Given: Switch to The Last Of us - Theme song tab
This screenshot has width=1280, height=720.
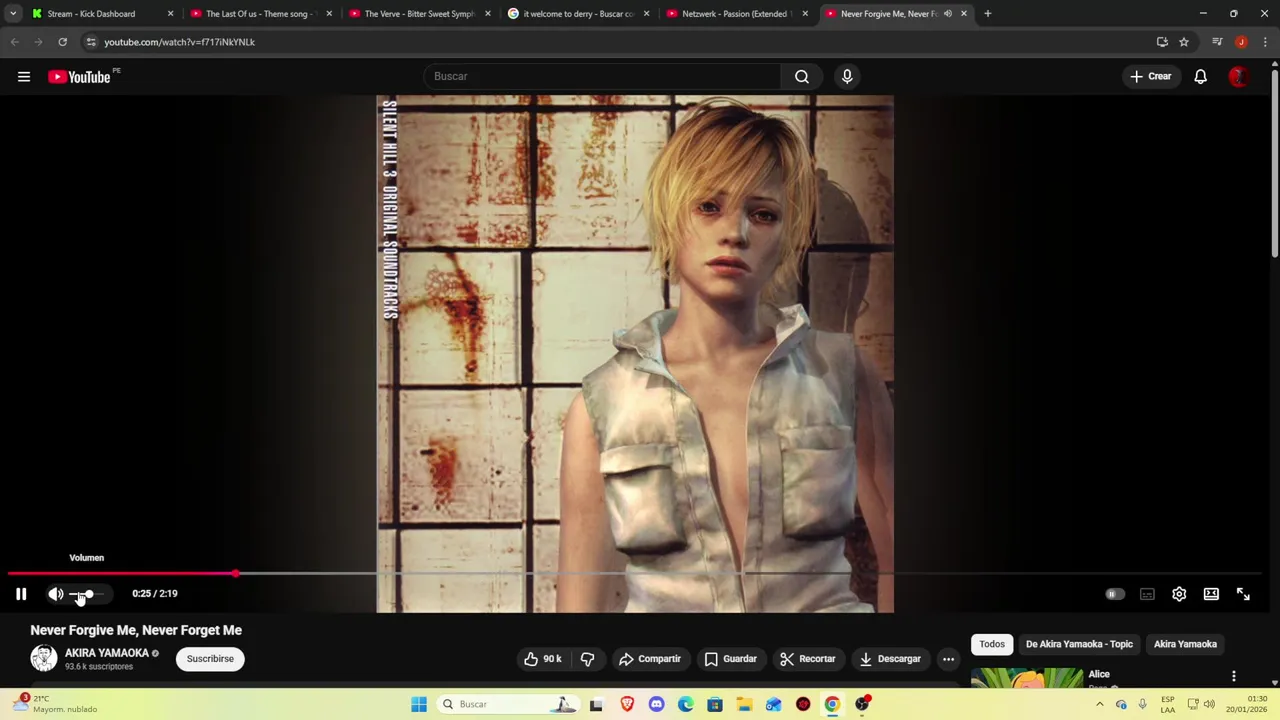Looking at the screenshot, I should click(x=259, y=14).
